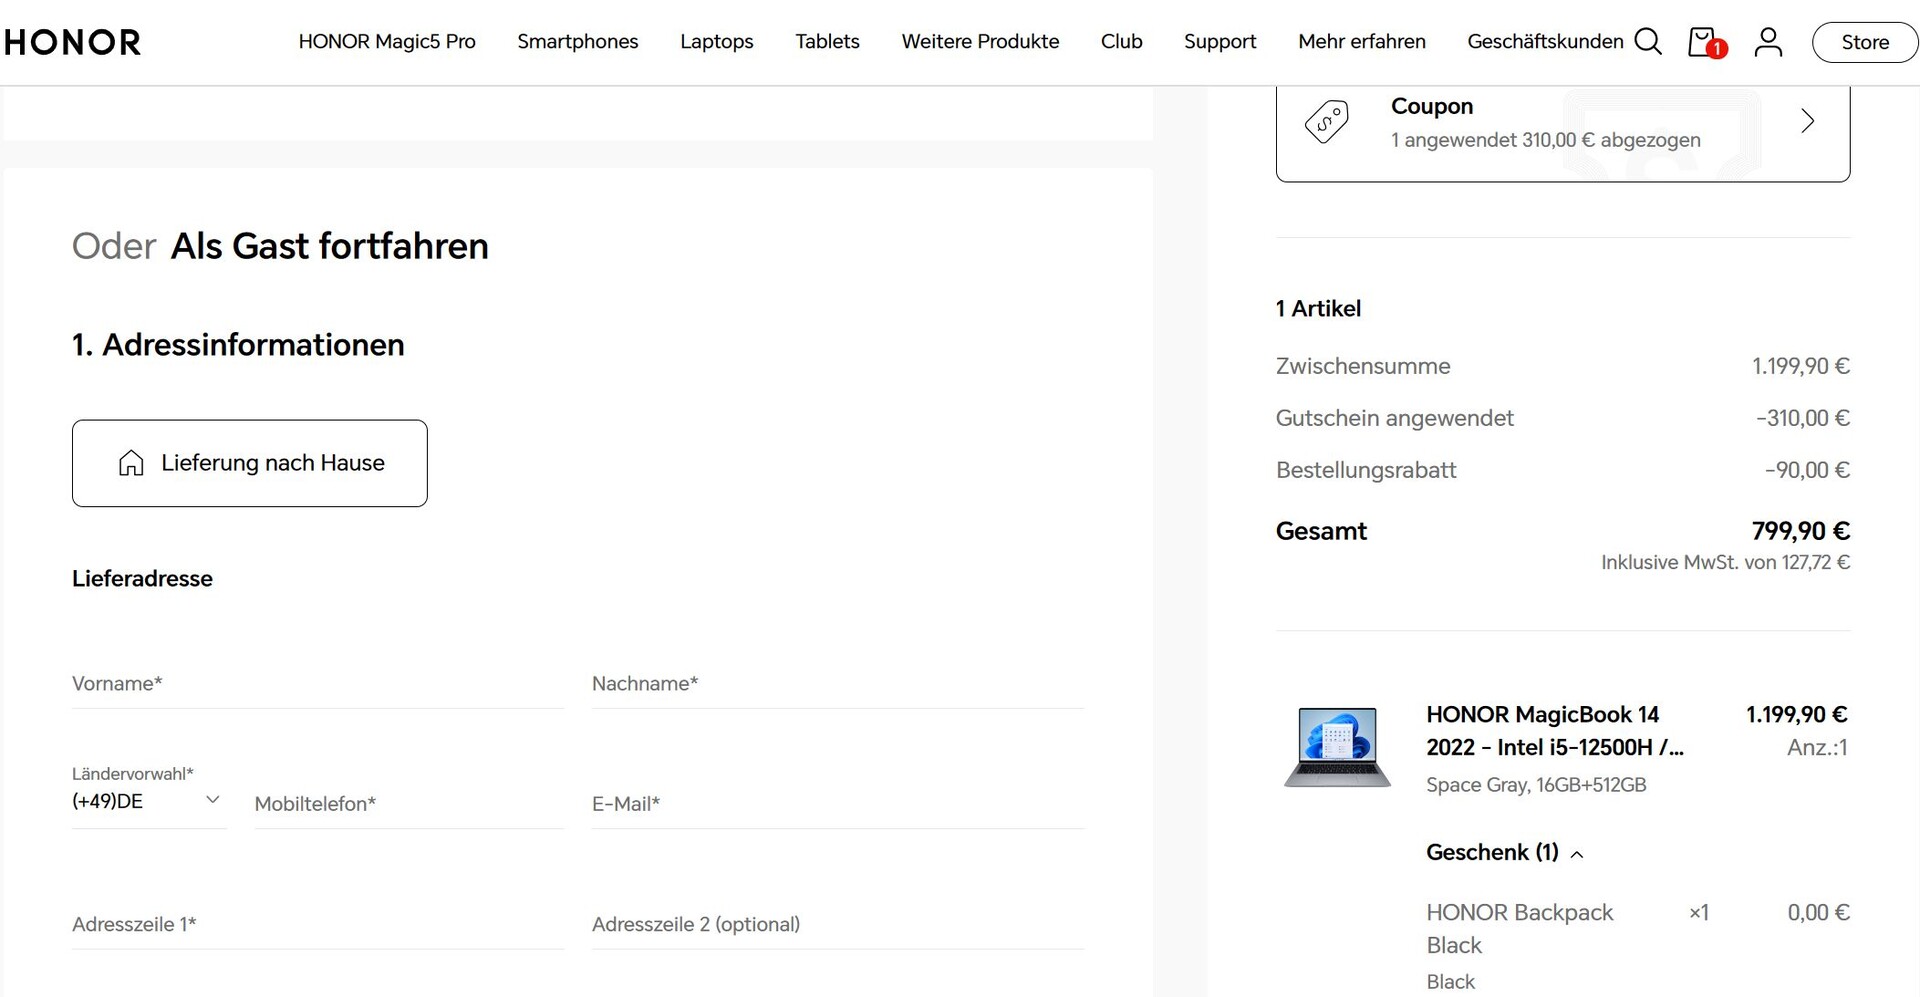Focus the Adresszeile 1 field
Viewport: 1920px width, 997px height.
pyautogui.click(x=318, y=925)
